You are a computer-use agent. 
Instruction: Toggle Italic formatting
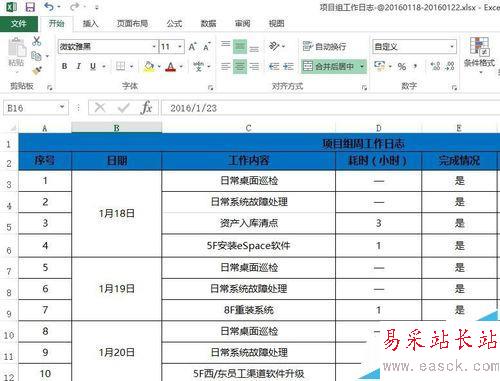pyautogui.click(x=79, y=66)
